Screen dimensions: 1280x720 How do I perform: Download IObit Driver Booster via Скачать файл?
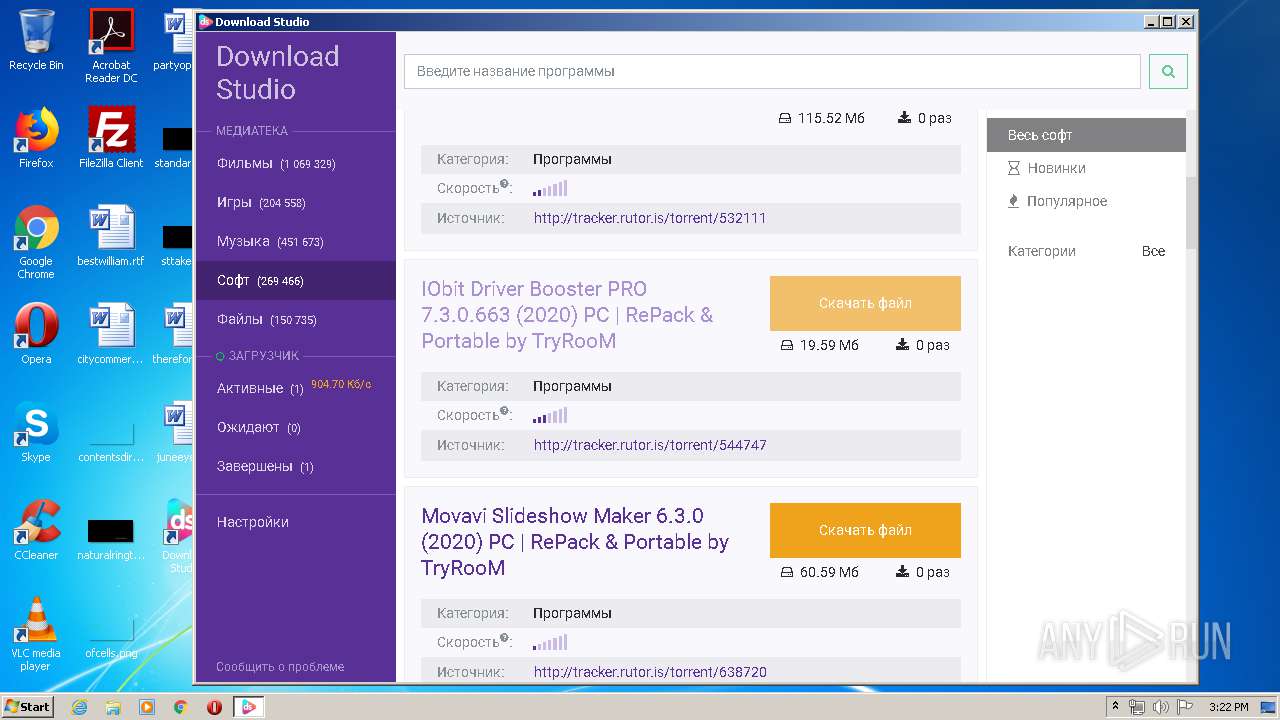(865, 303)
